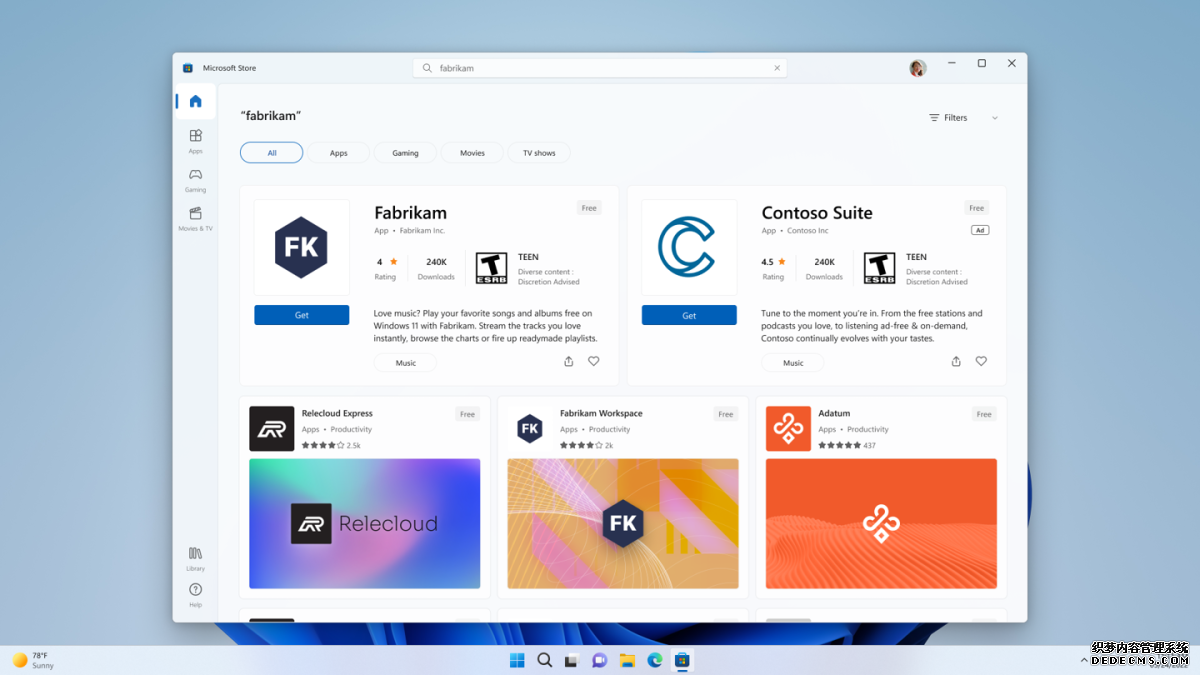Open the Relecloud banner thumbnail
This screenshot has width=1200, height=675.
(x=364, y=524)
